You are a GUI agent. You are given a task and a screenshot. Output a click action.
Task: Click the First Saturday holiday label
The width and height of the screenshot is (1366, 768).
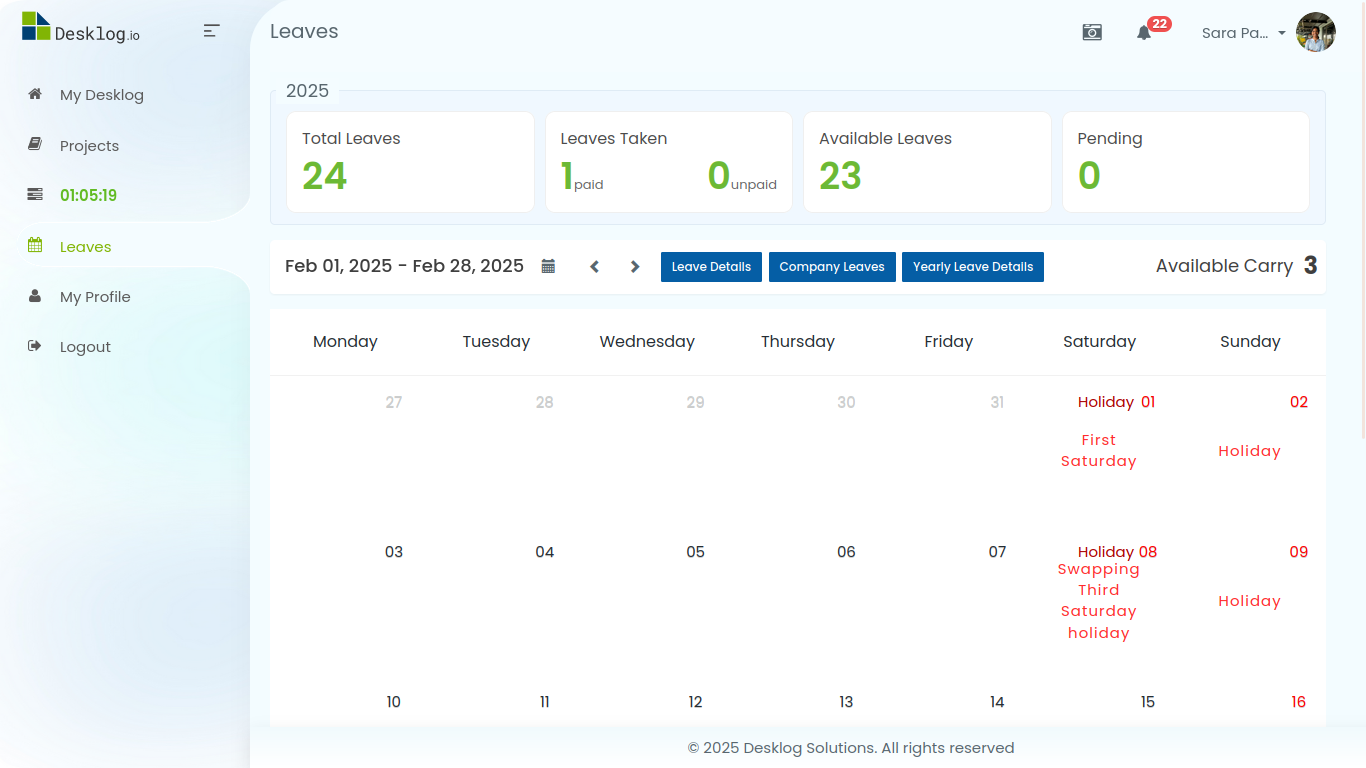pyautogui.click(x=1099, y=450)
